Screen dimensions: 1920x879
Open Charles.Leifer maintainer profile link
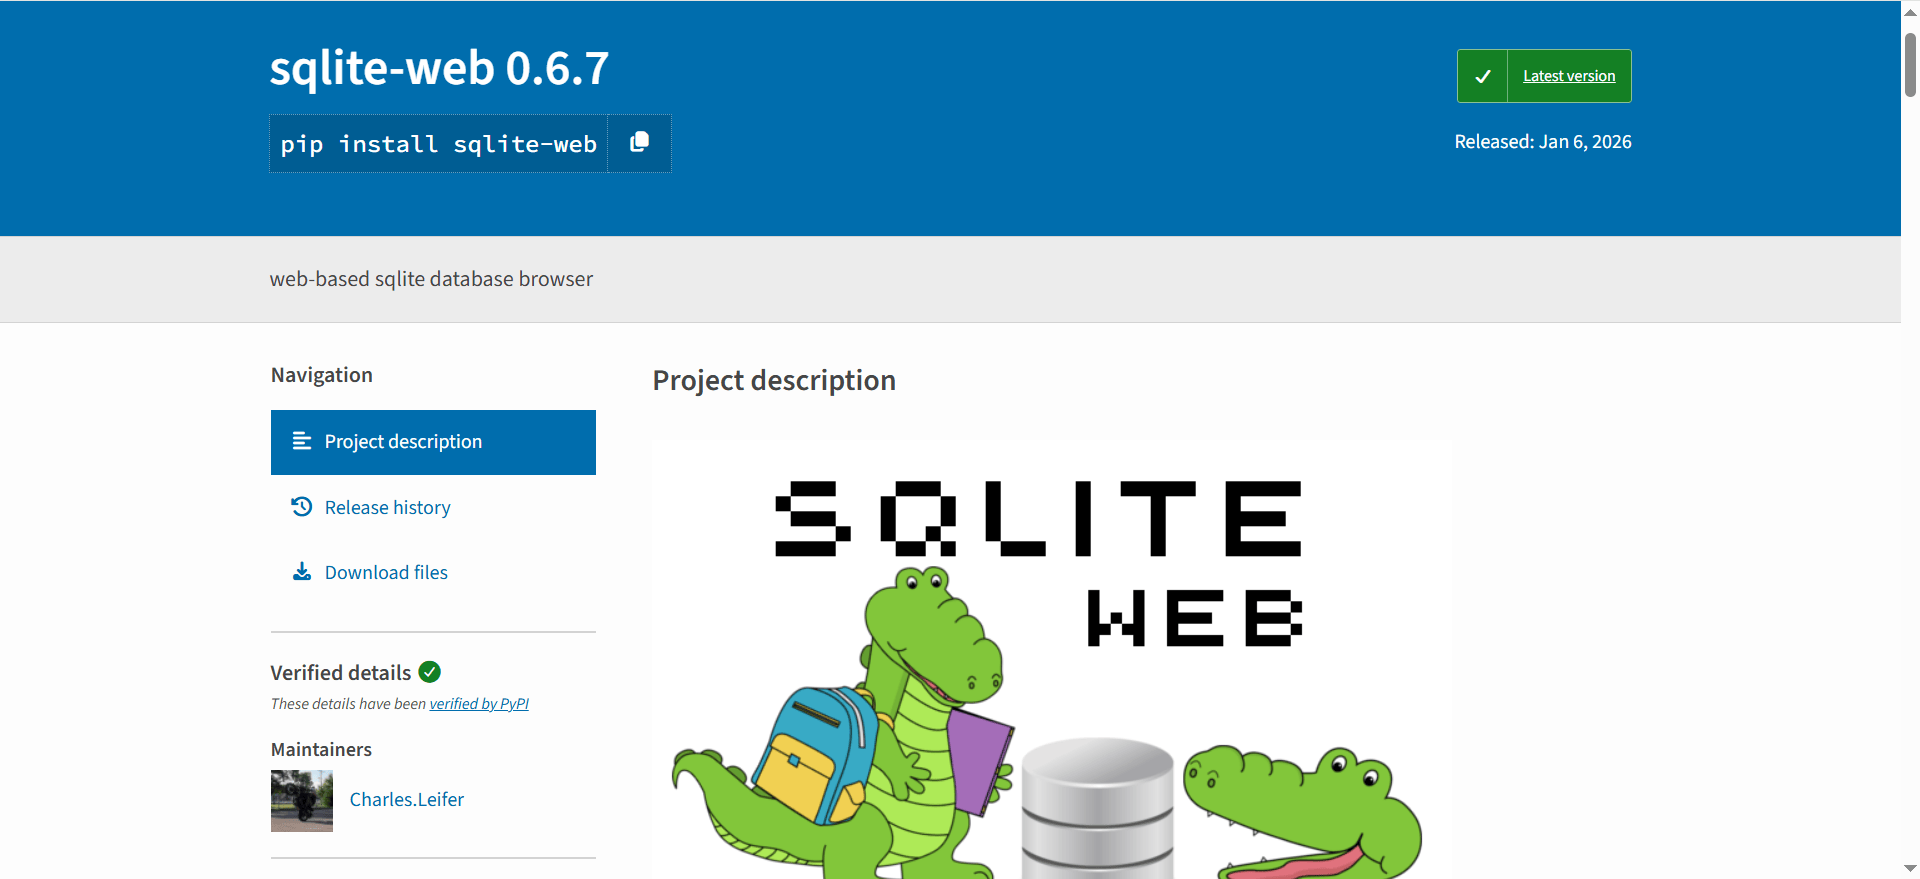[407, 800]
